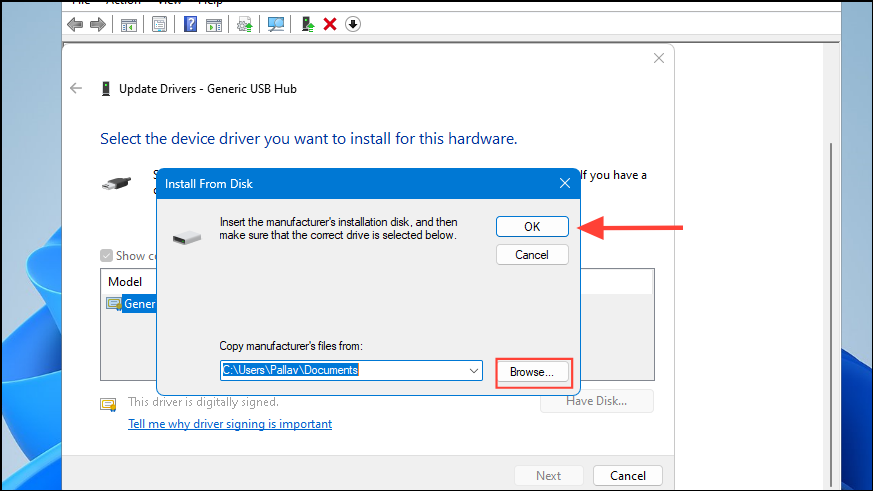Click the C:\Users\Pallav\Documents path field
The image size is (873, 491).
tap(340, 370)
